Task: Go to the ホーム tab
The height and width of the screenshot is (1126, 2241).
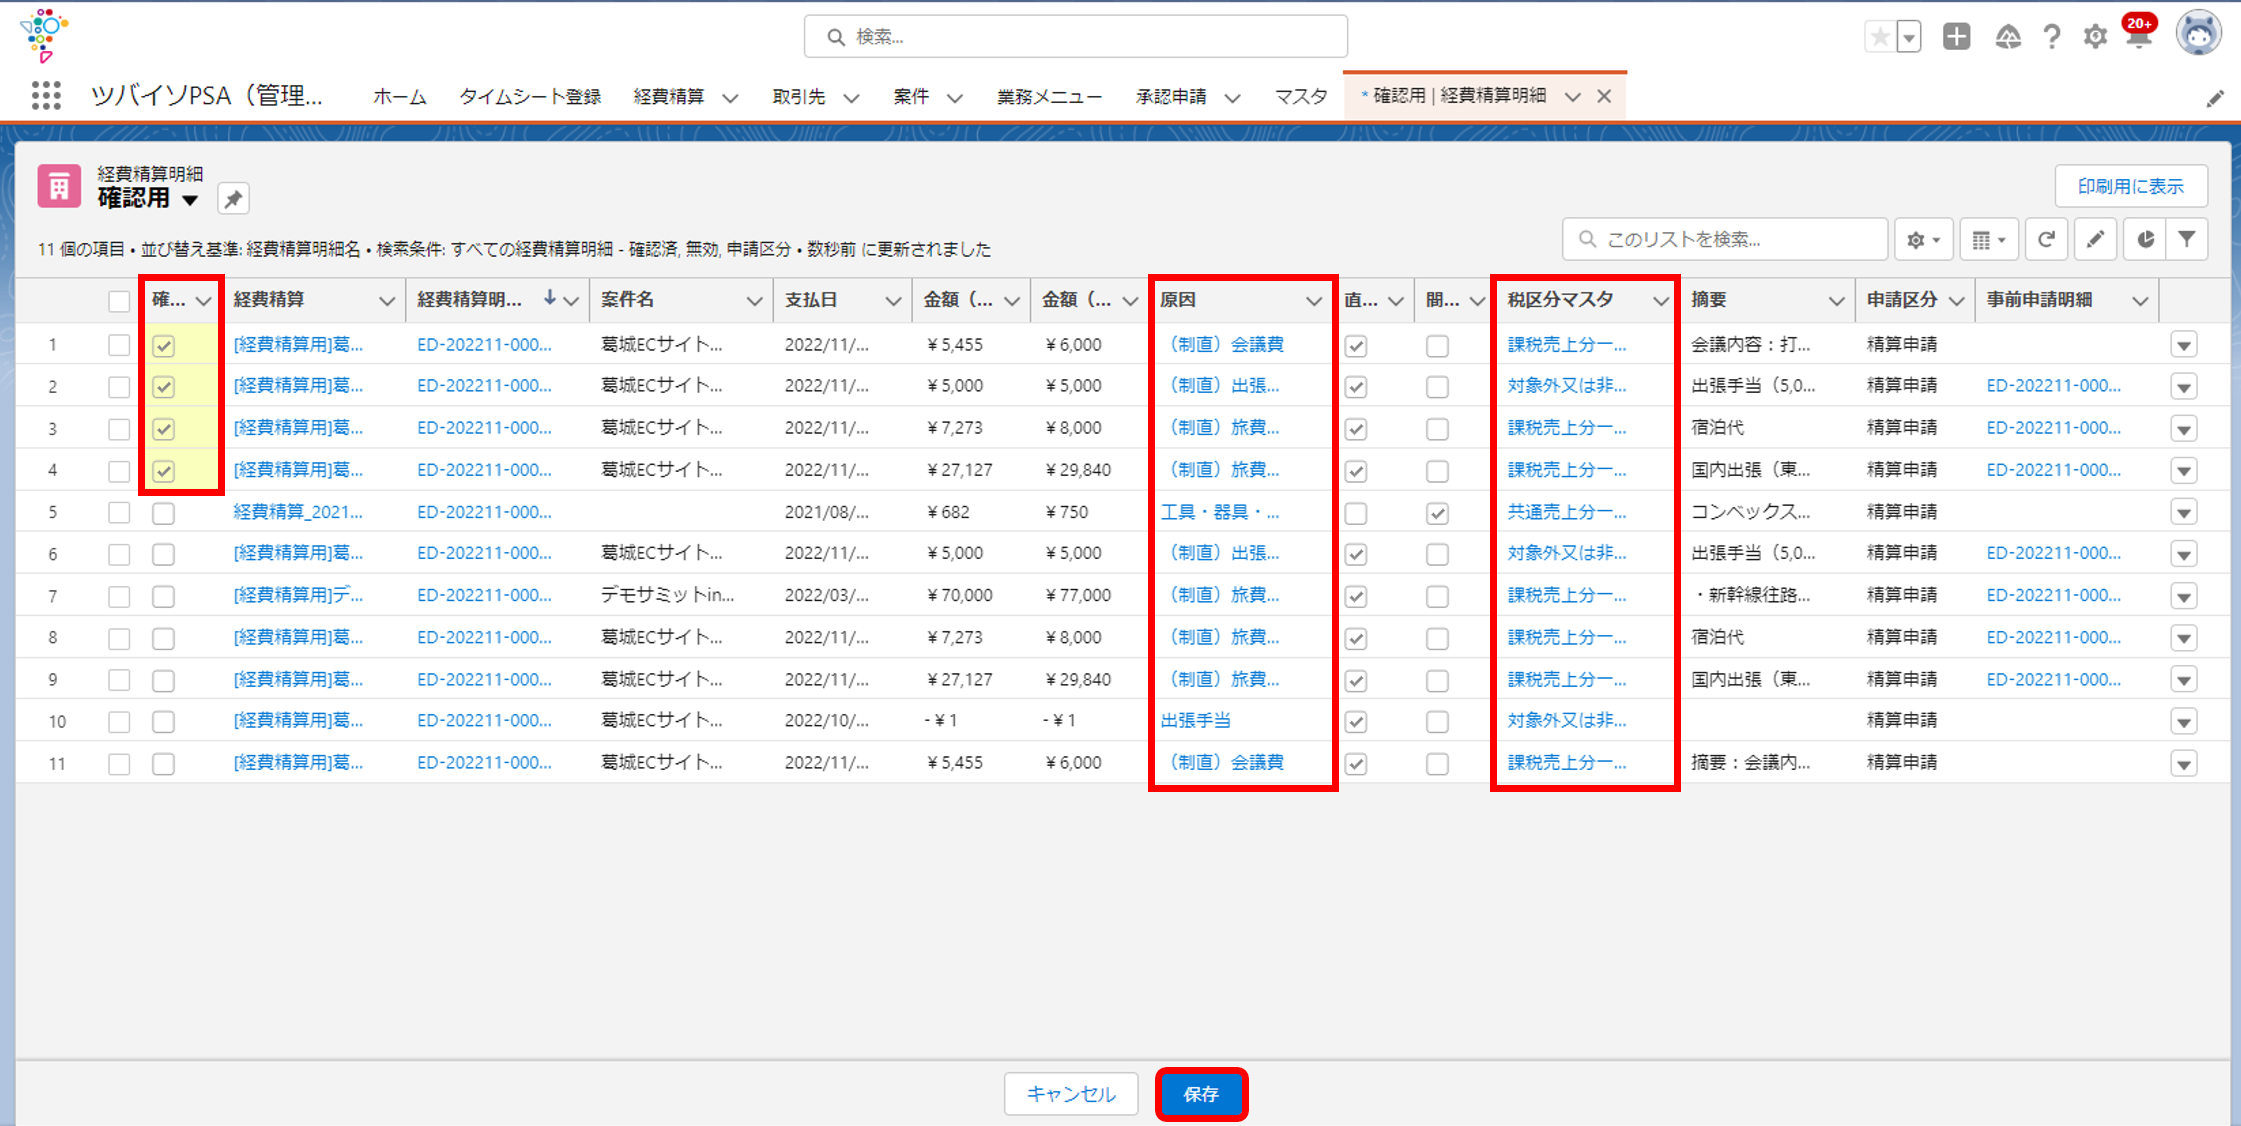Action: click(400, 97)
